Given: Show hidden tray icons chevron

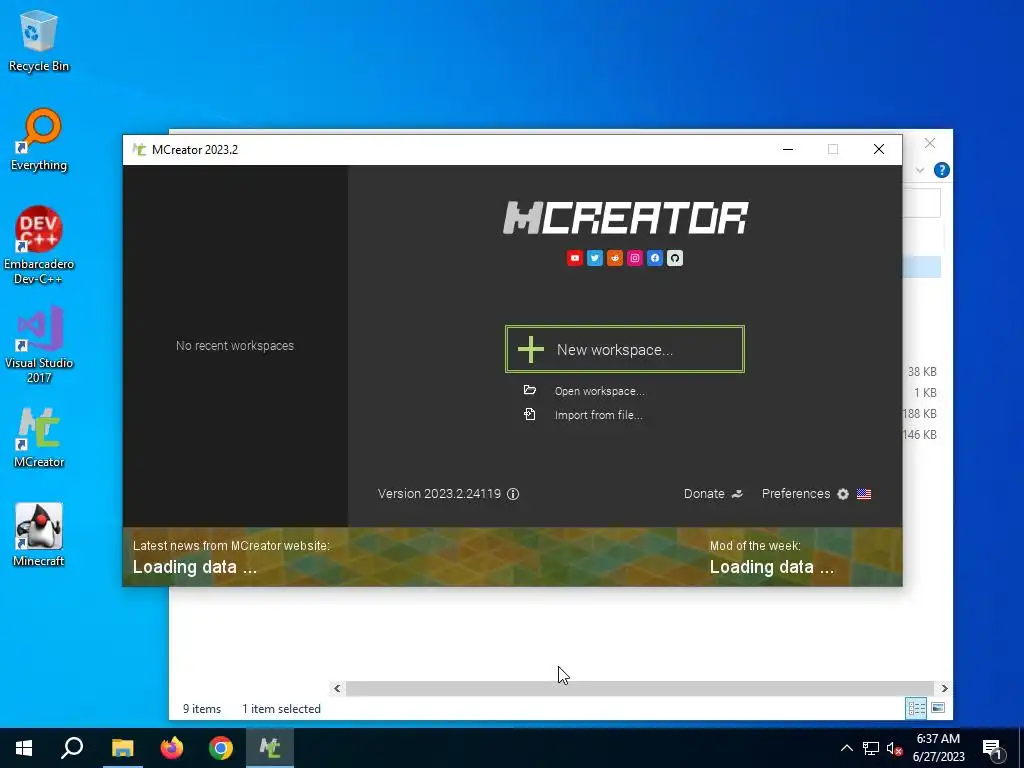Looking at the screenshot, I should 846,748.
